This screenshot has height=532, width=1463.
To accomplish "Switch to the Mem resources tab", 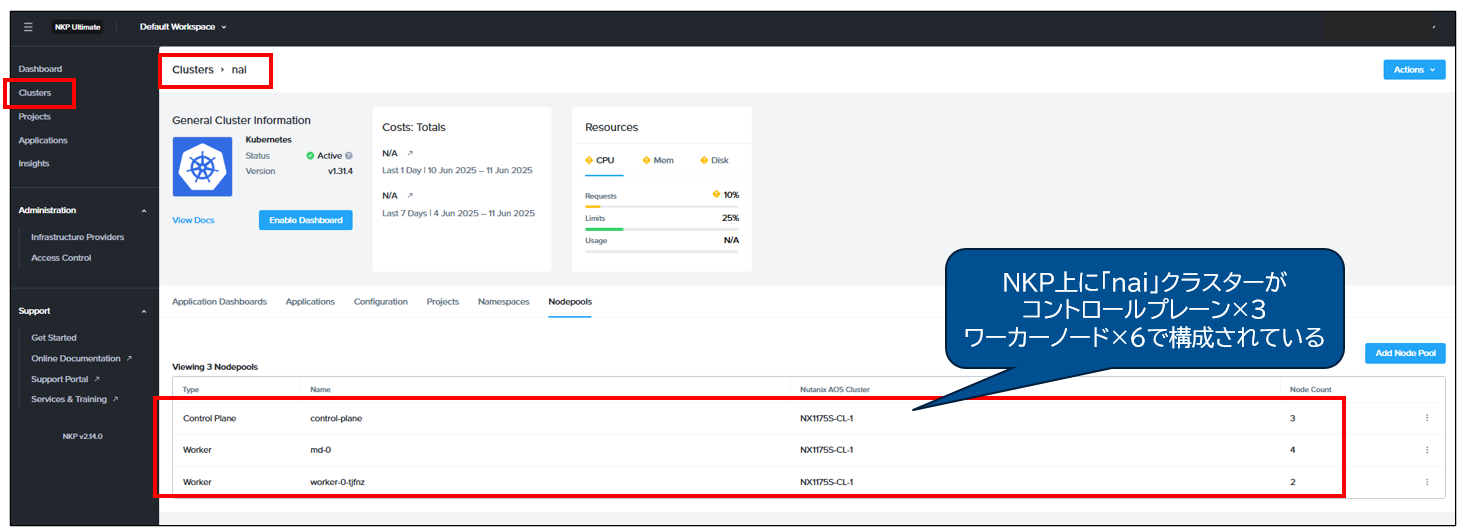I will [x=658, y=160].
